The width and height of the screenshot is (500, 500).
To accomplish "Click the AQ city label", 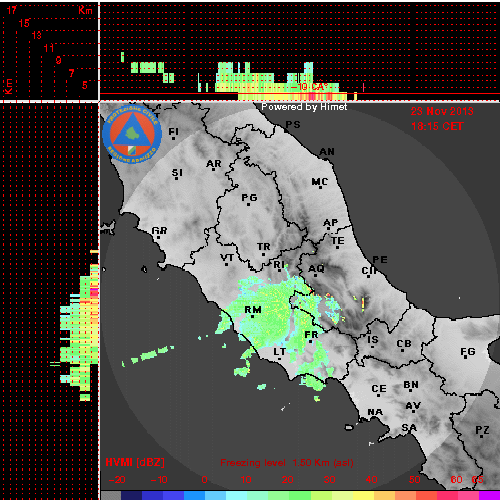I will pyautogui.click(x=316, y=269).
